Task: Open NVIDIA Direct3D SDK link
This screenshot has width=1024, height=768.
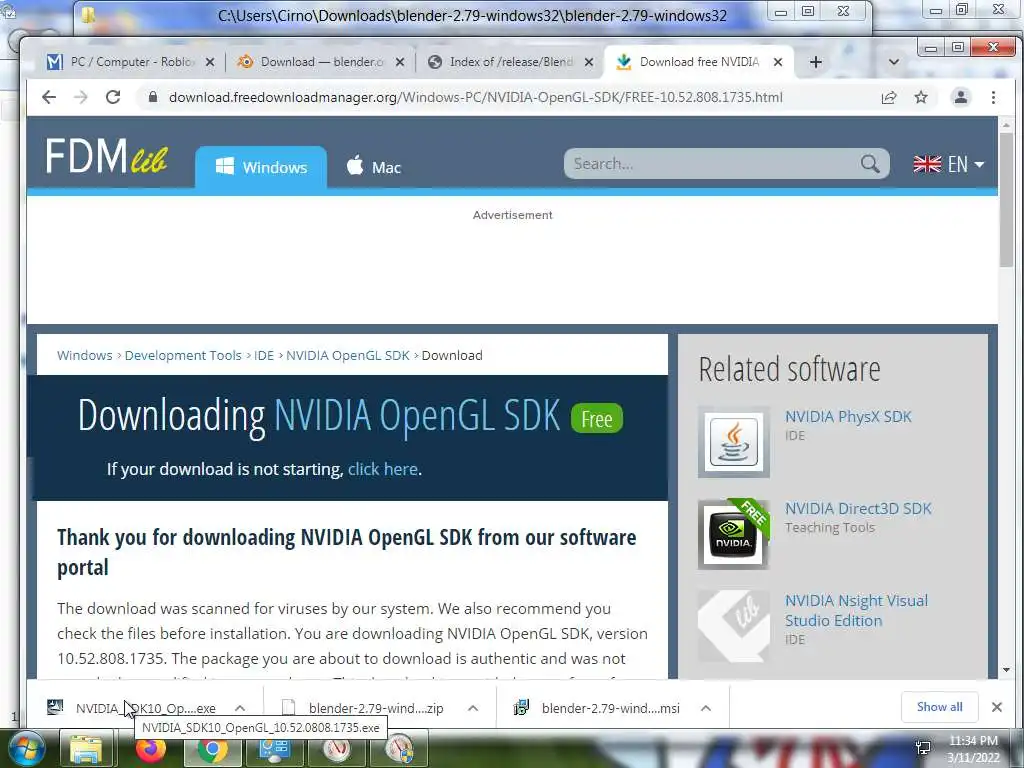Action: click(858, 509)
